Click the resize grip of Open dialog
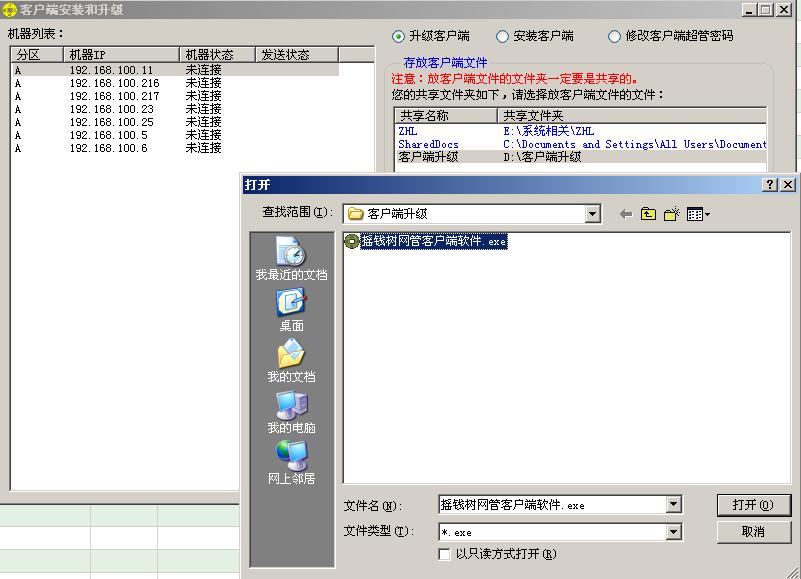The width and height of the screenshot is (801, 579). tap(793, 571)
